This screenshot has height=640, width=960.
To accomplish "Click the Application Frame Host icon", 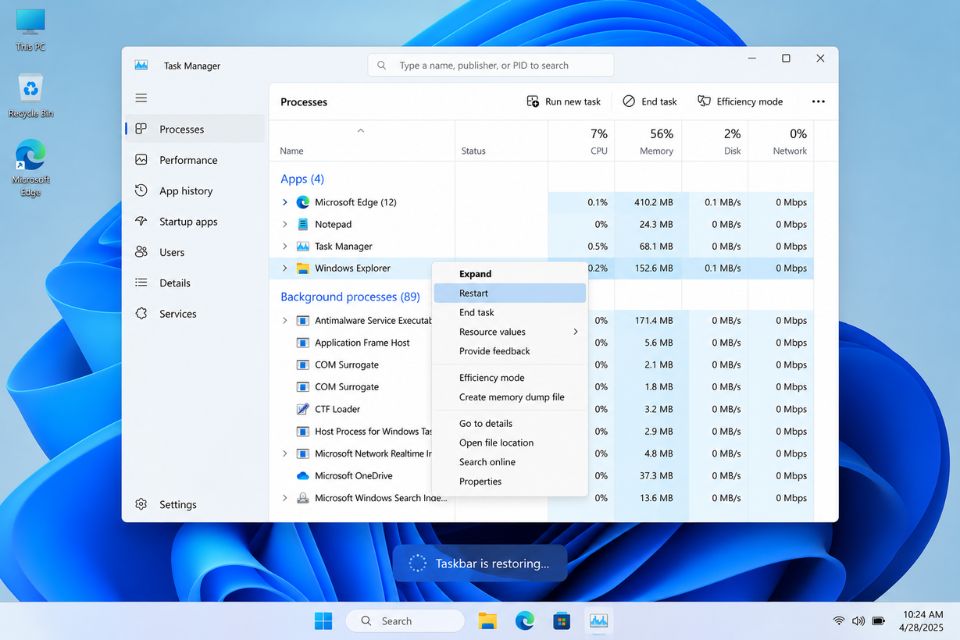I will click(x=302, y=342).
